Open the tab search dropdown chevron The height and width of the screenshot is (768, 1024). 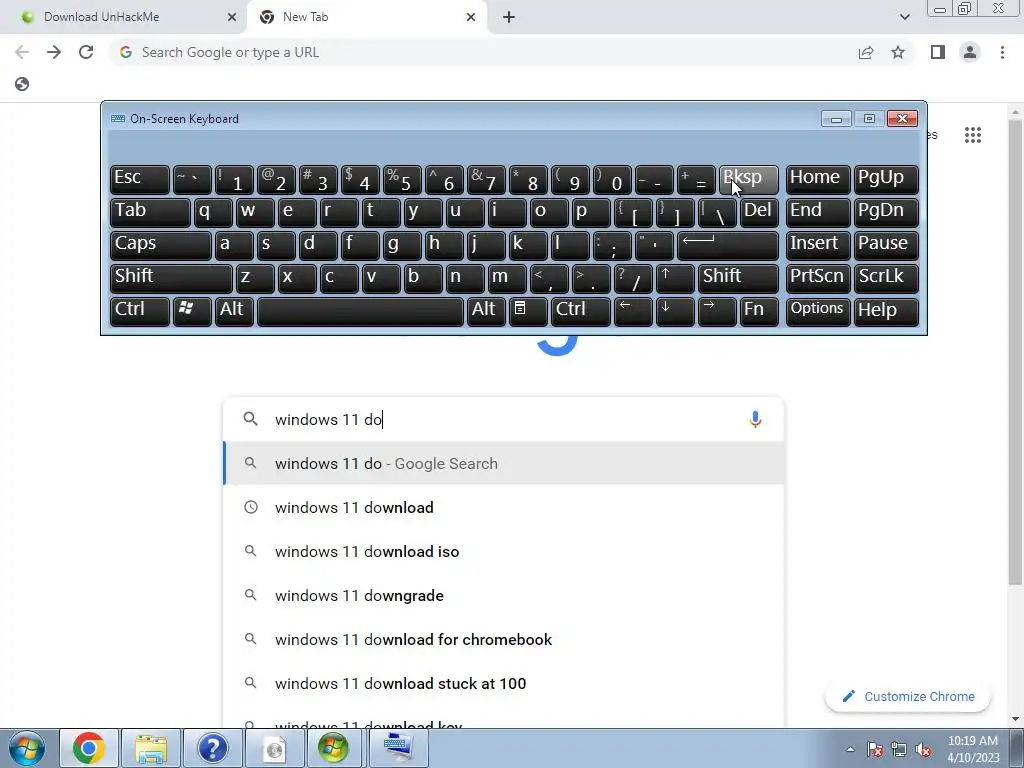904,17
